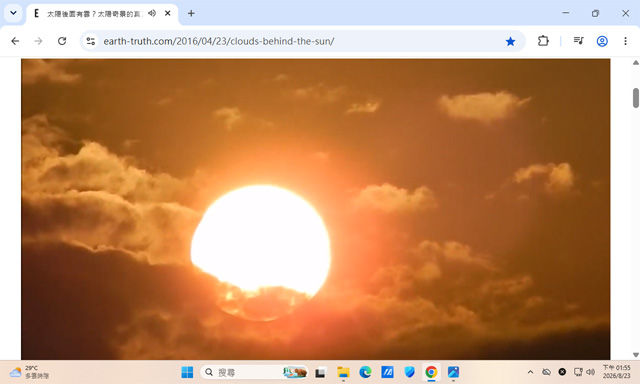Restore down the Chrome window

click(x=596, y=13)
